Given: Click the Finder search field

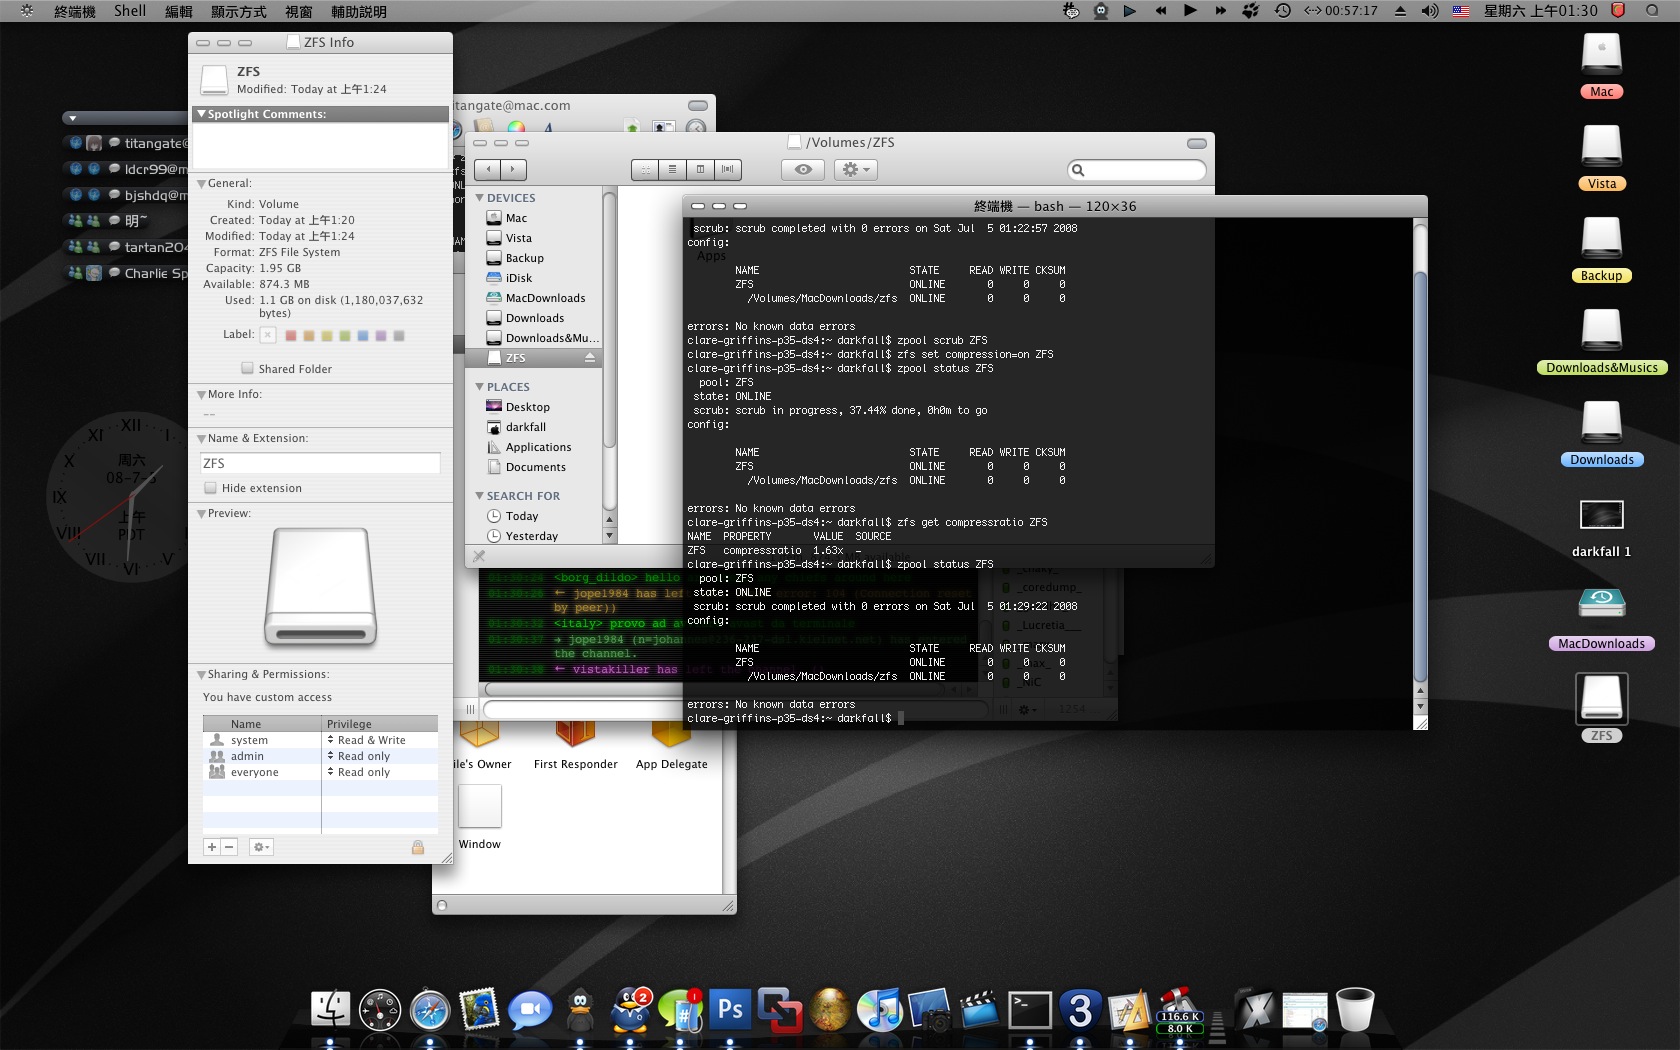Looking at the screenshot, I should click(x=1137, y=170).
